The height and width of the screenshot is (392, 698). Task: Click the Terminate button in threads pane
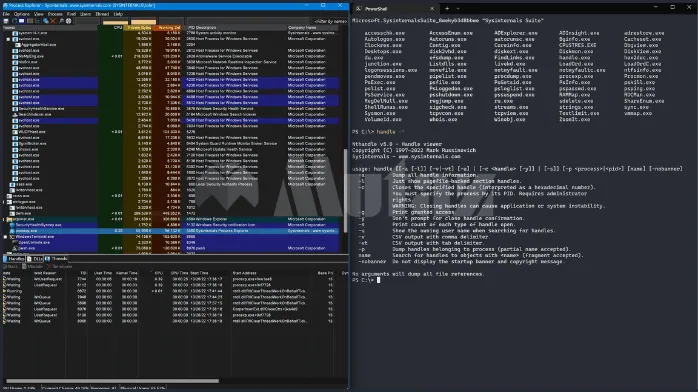(x=60, y=267)
